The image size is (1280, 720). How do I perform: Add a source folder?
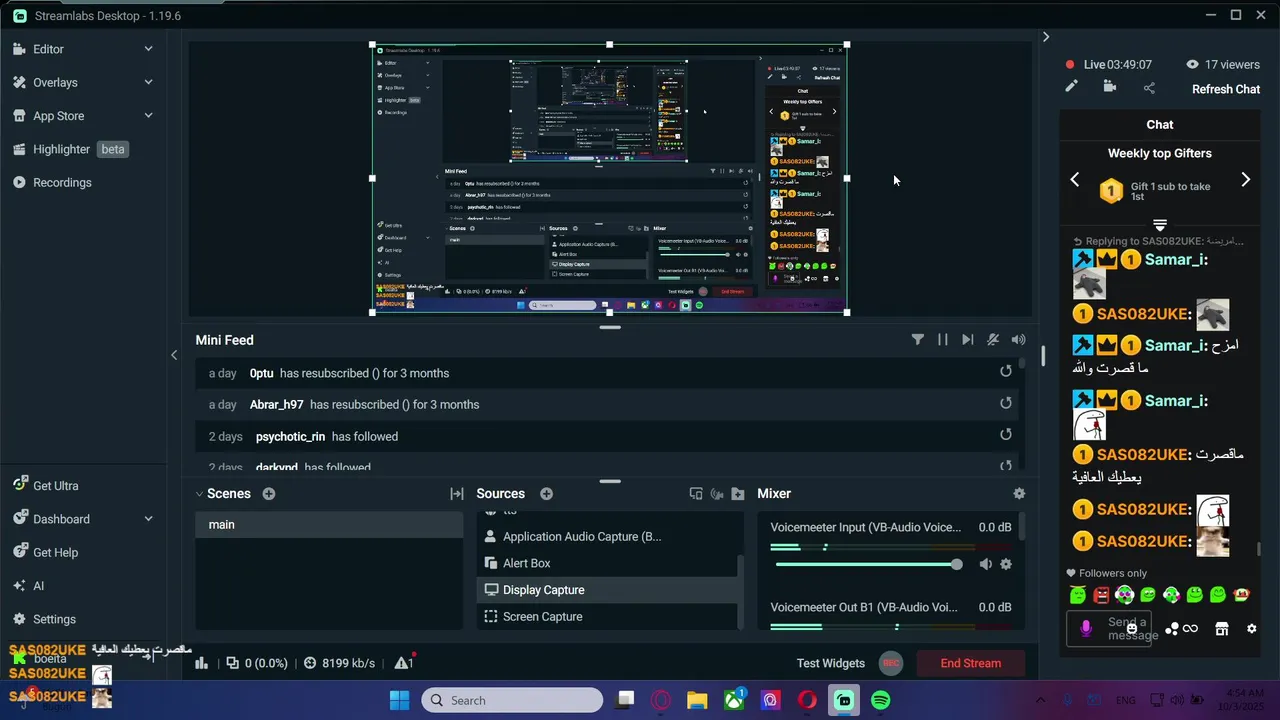(738, 494)
